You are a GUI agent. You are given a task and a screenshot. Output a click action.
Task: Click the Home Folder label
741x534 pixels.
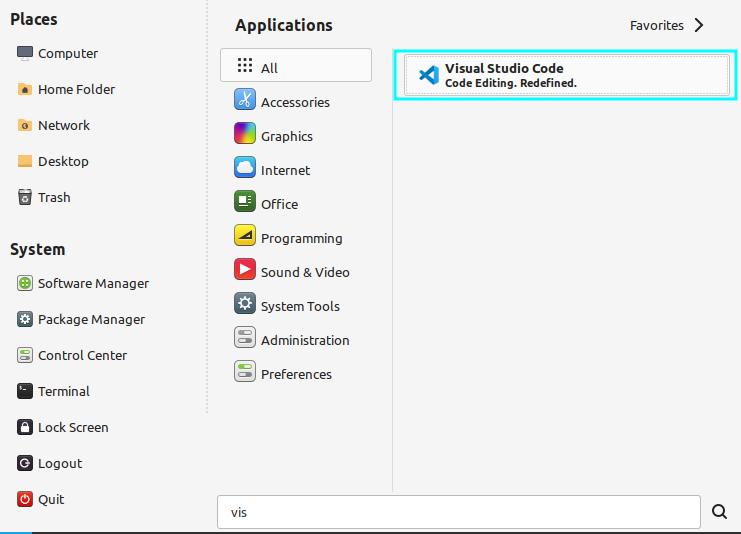pyautogui.click(x=77, y=90)
